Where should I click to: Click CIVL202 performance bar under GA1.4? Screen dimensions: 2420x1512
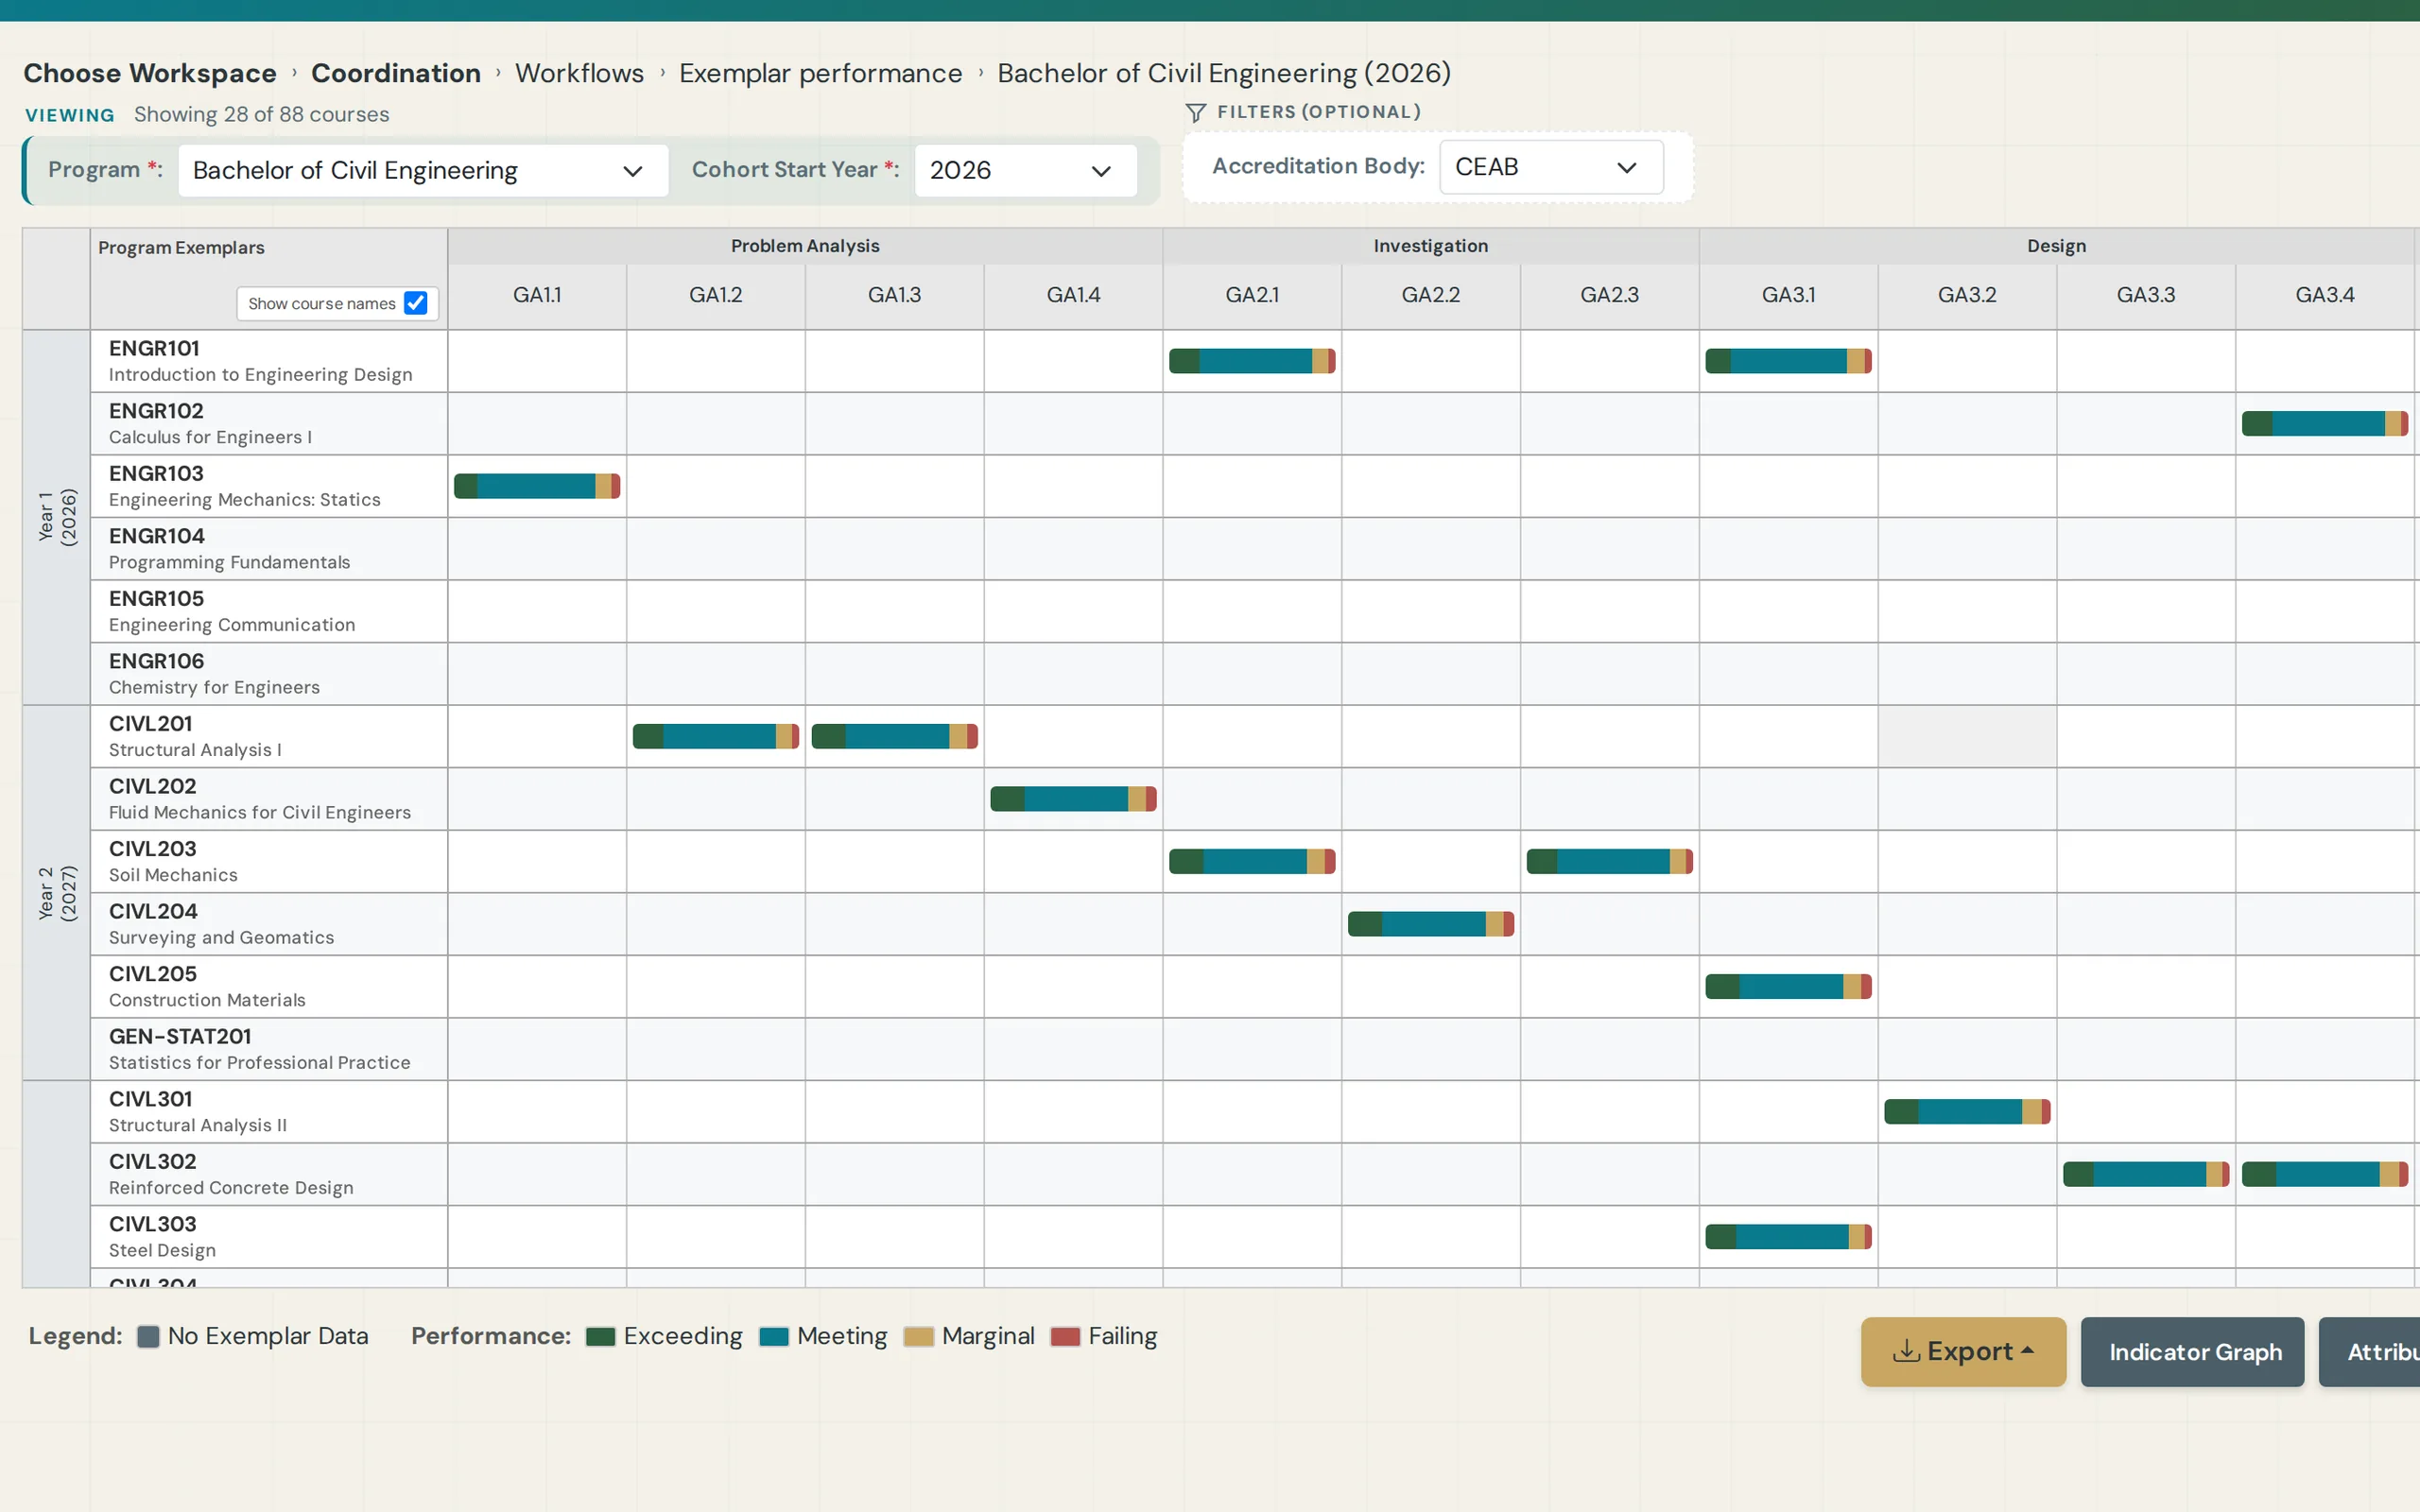coord(1073,799)
